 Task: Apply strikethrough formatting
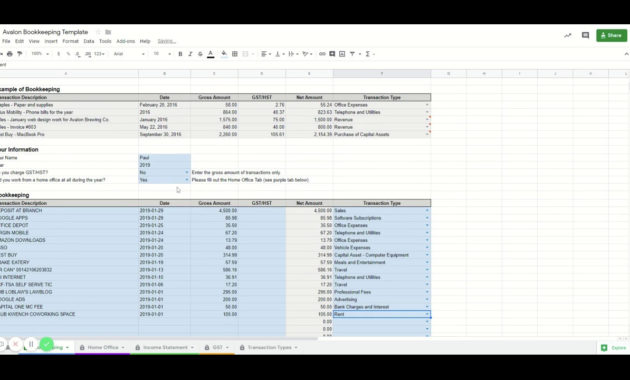[x=200, y=54]
